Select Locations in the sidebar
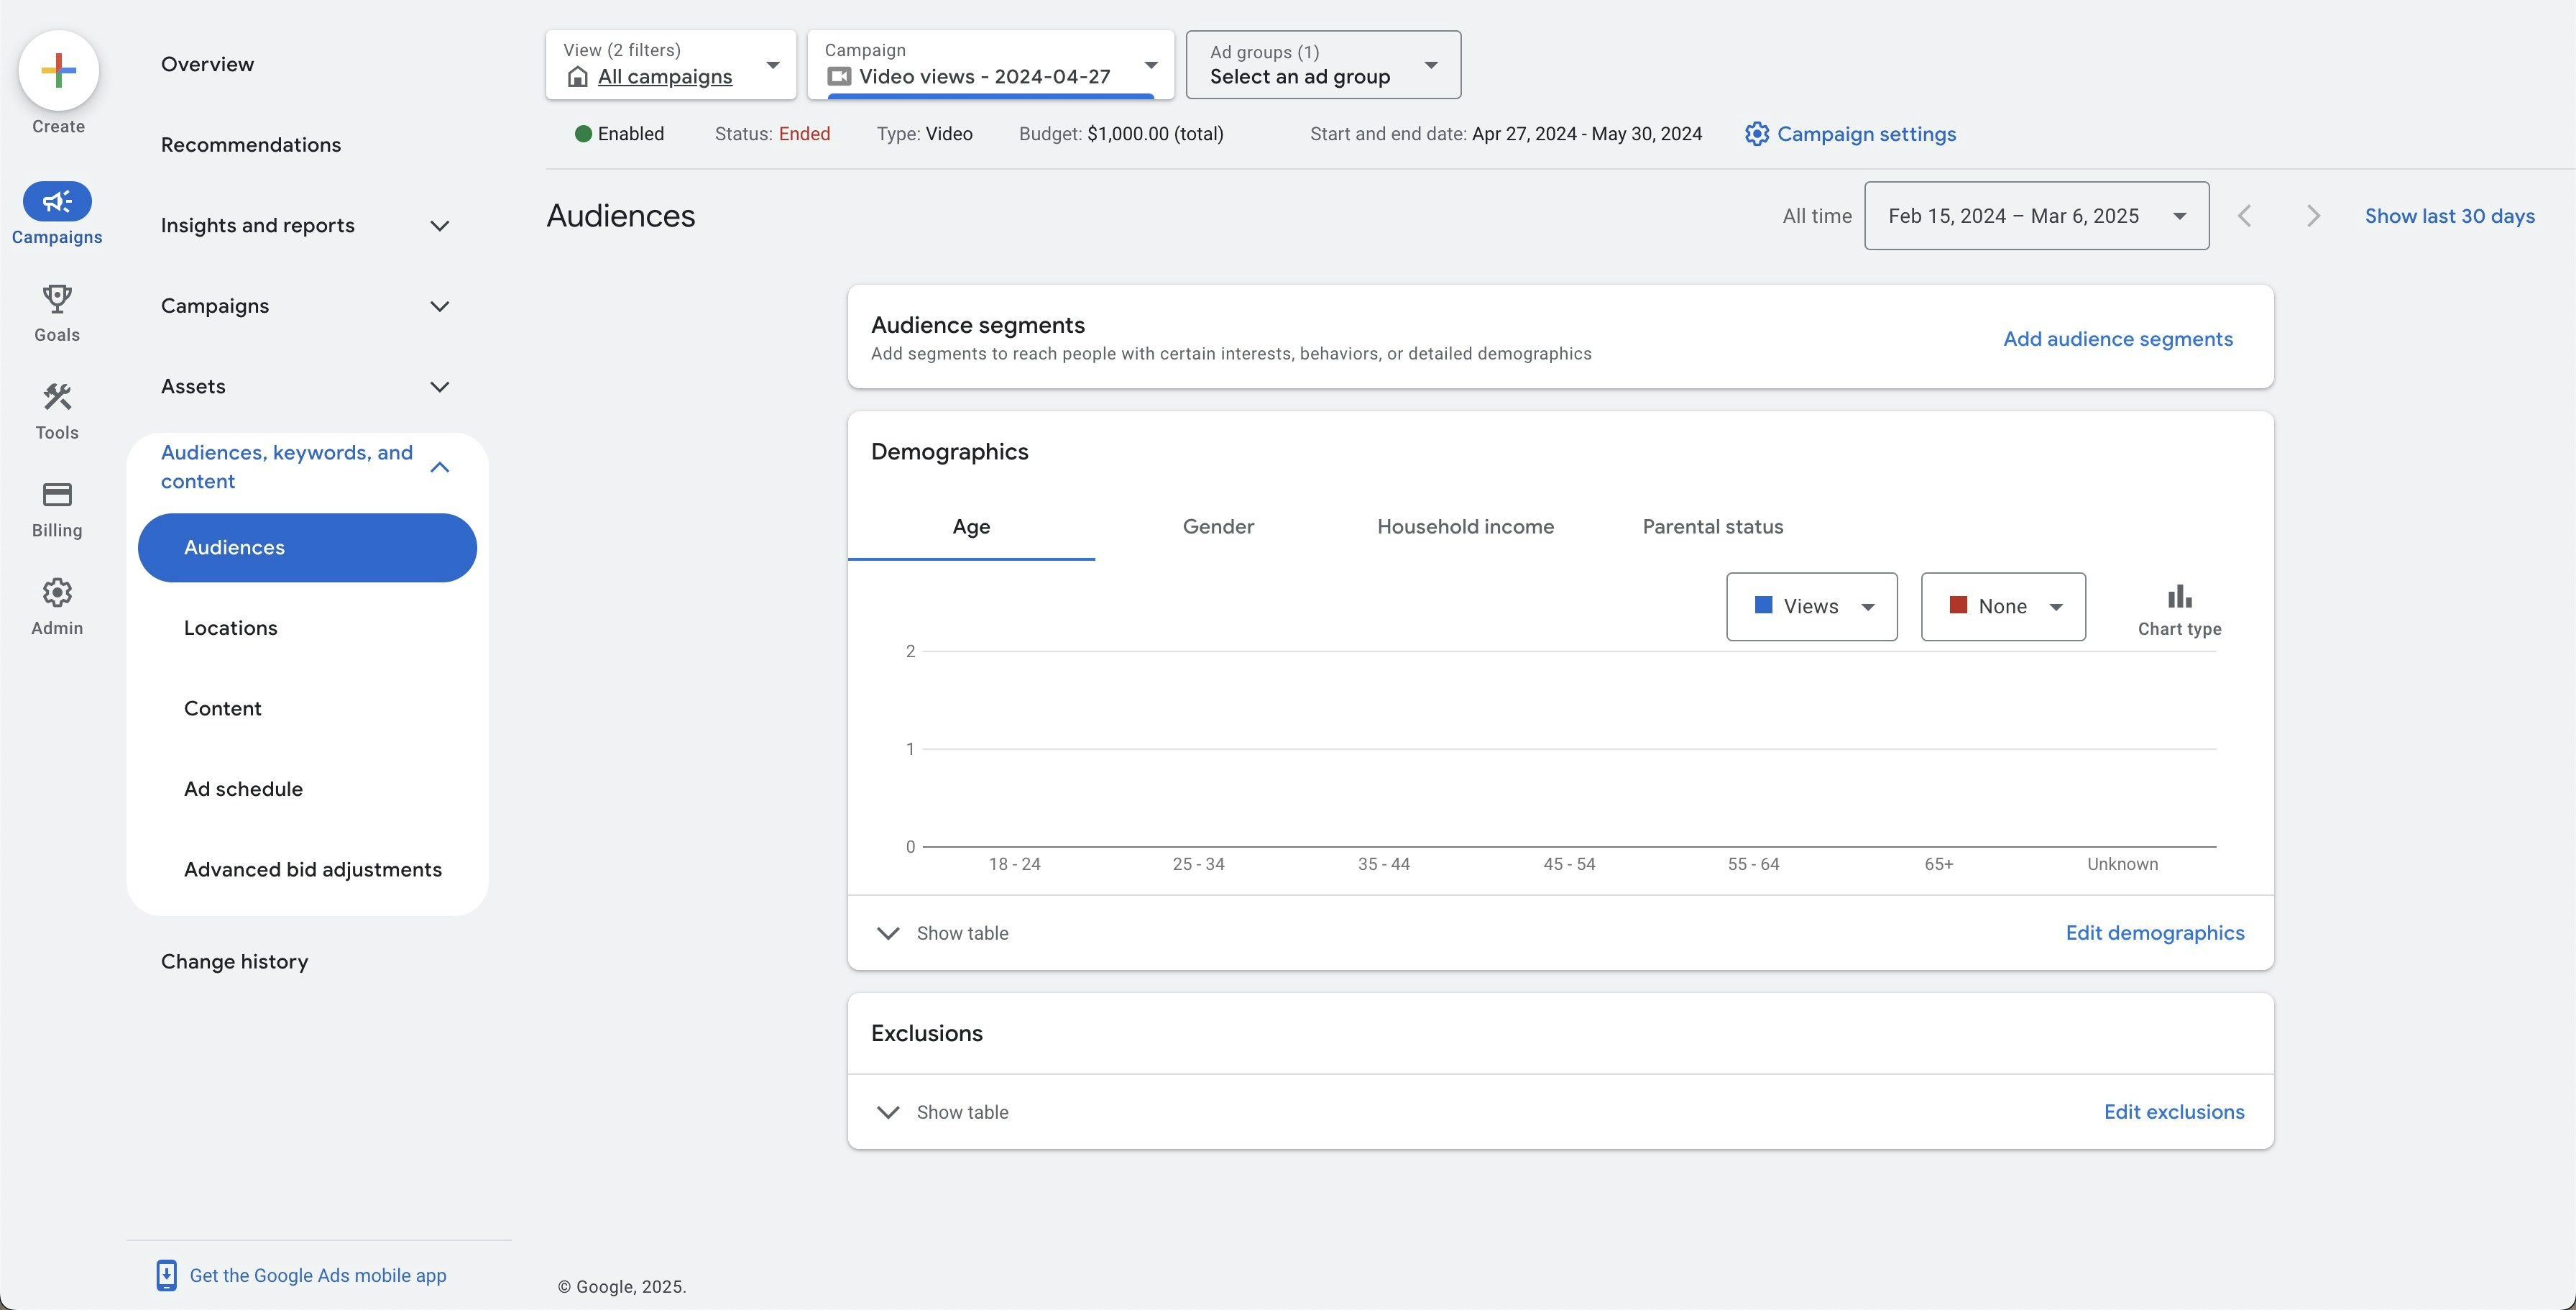Screen dimensions: 2576x1310 231,628
